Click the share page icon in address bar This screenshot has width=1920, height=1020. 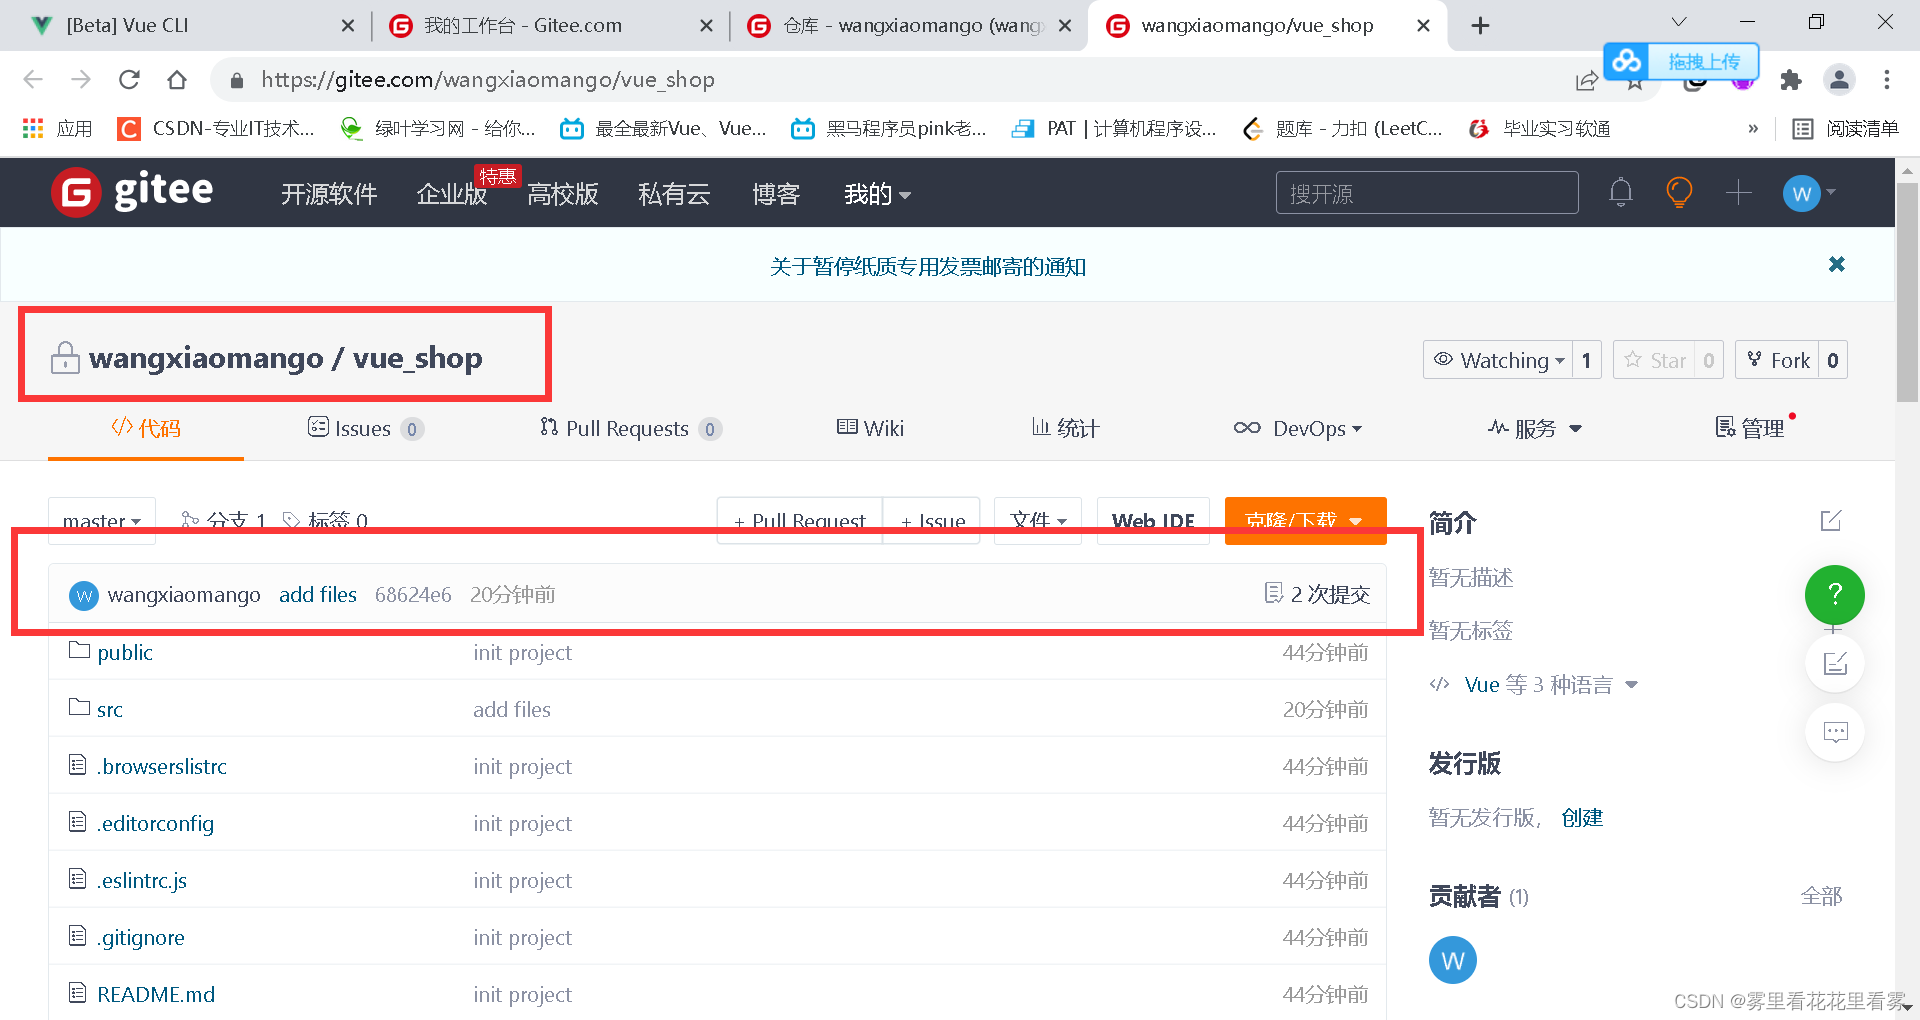coord(1586,82)
